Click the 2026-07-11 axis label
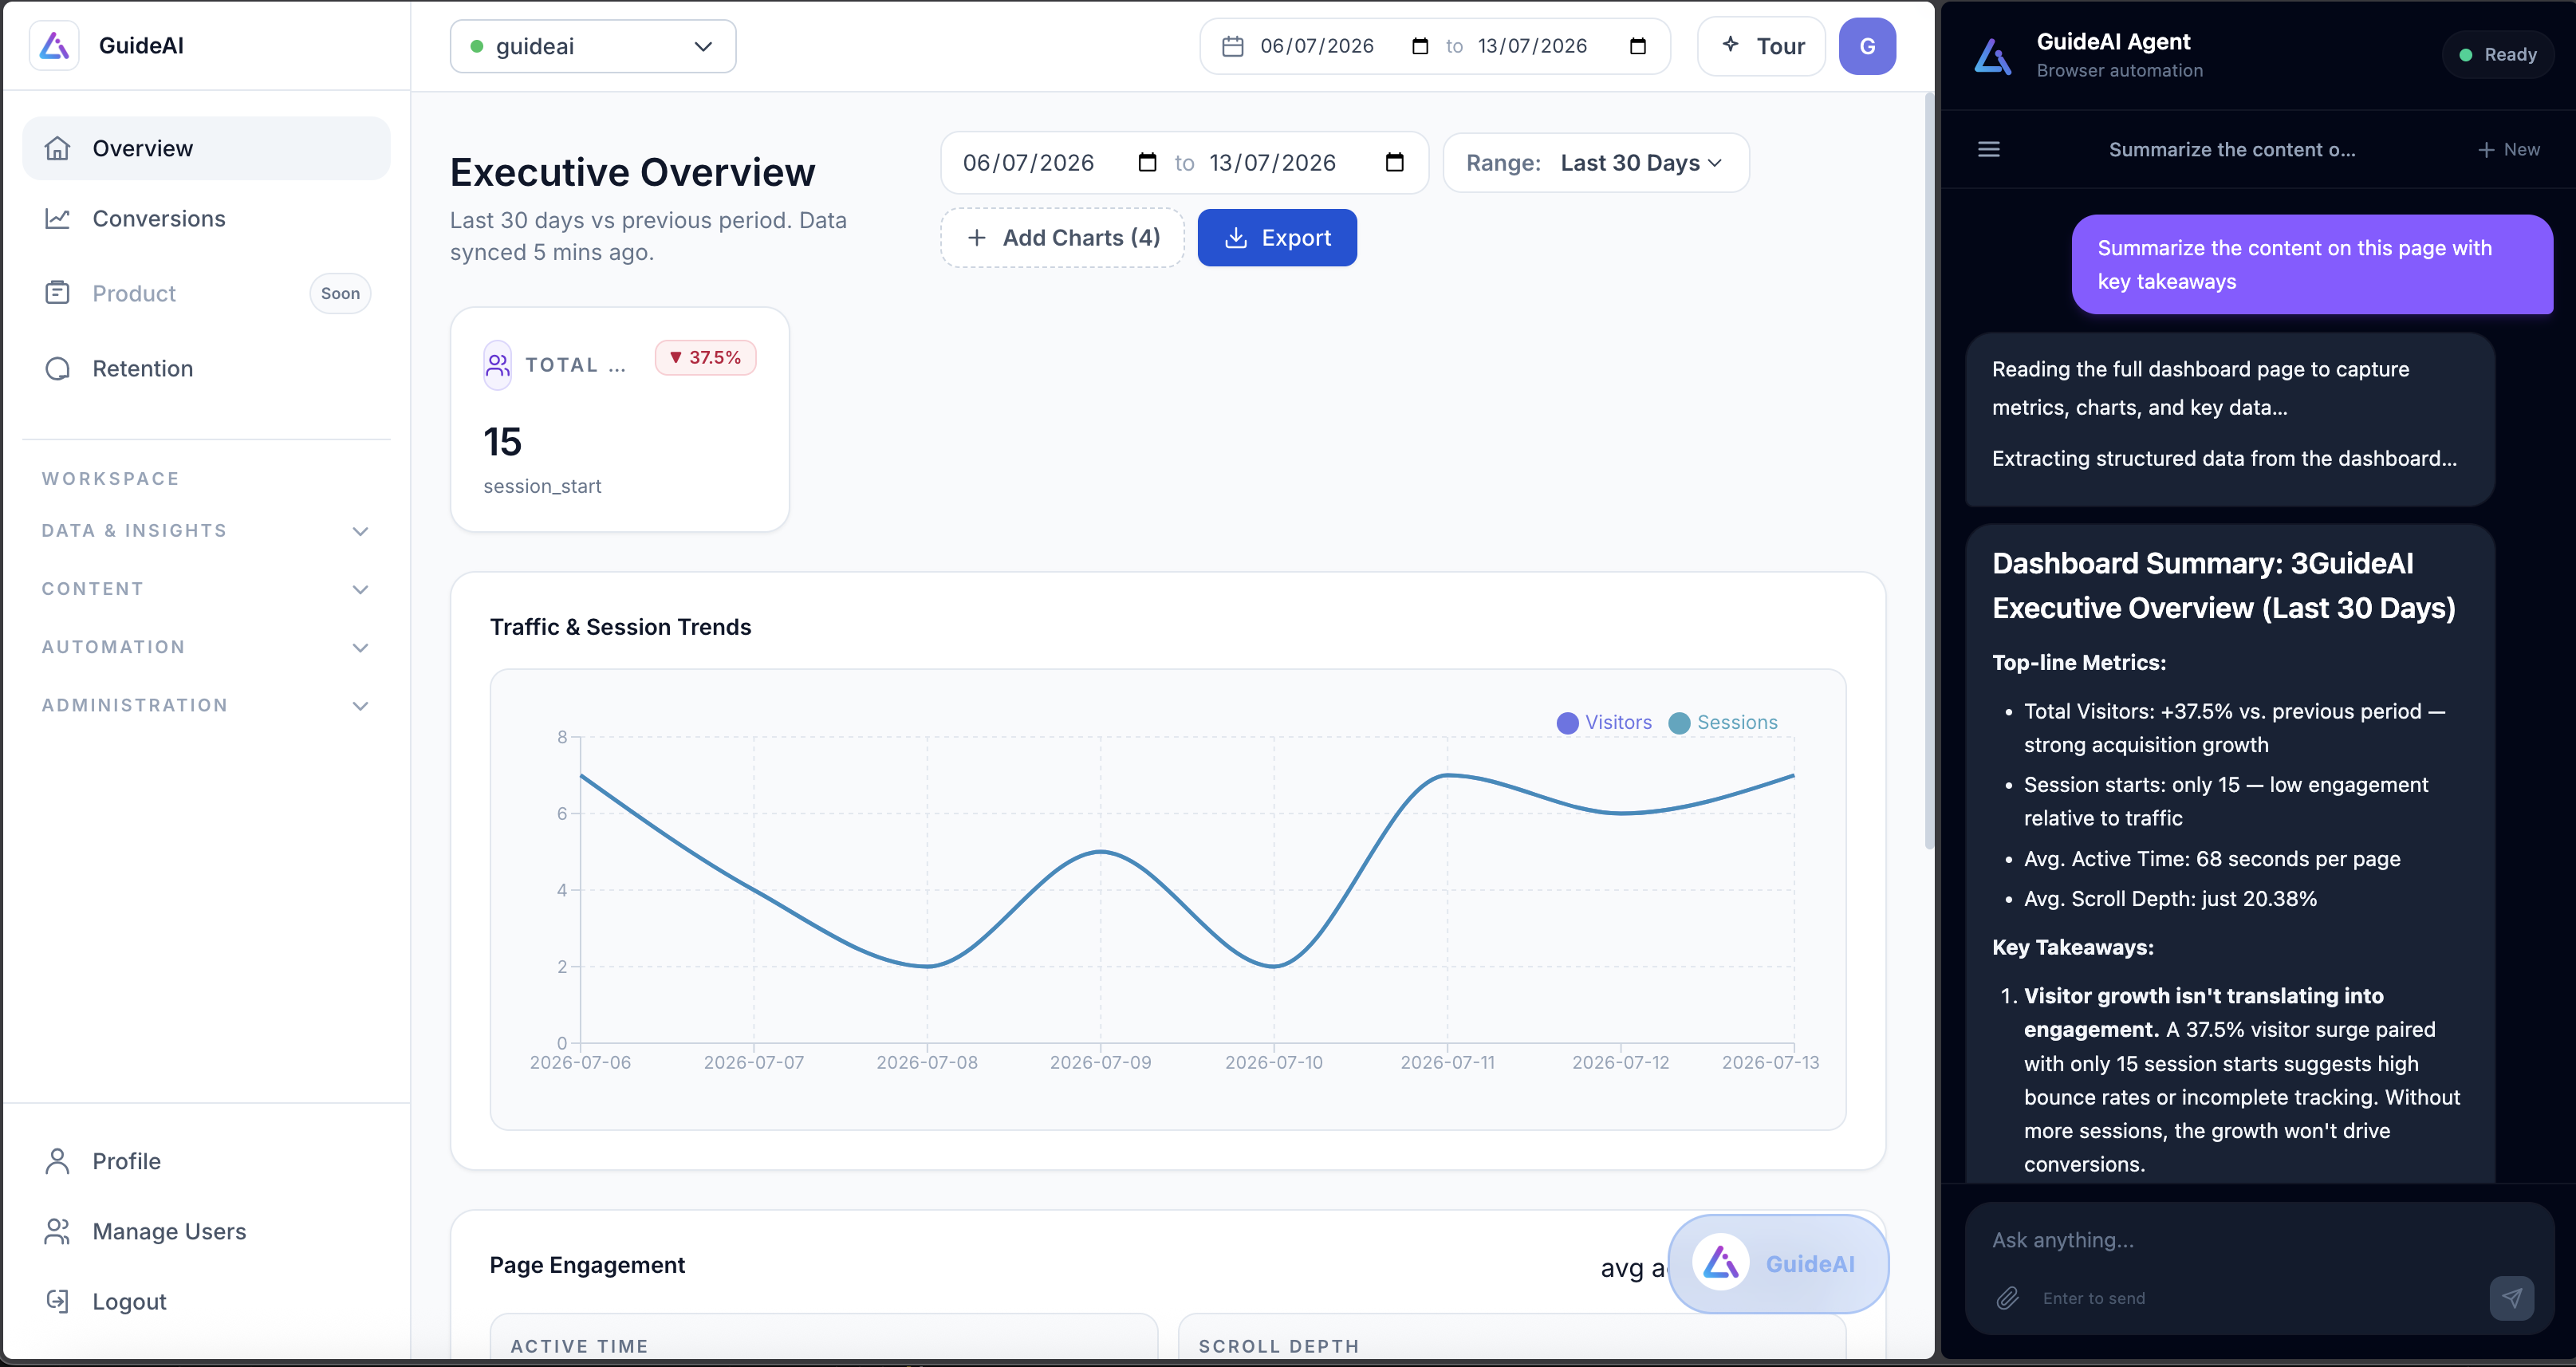This screenshot has height=1367, width=2576. (1447, 1062)
